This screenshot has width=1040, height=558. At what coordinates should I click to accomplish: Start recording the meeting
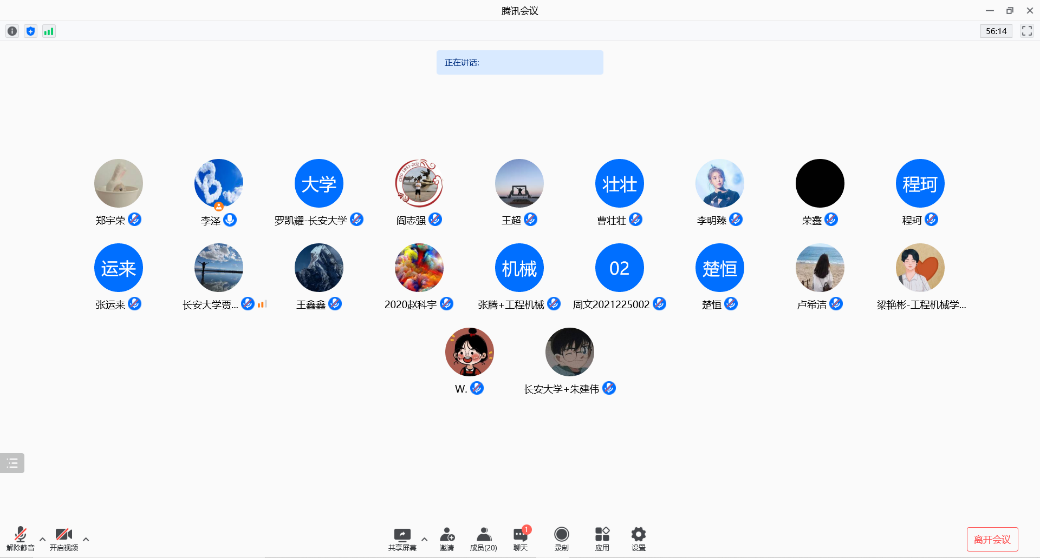pos(562,537)
